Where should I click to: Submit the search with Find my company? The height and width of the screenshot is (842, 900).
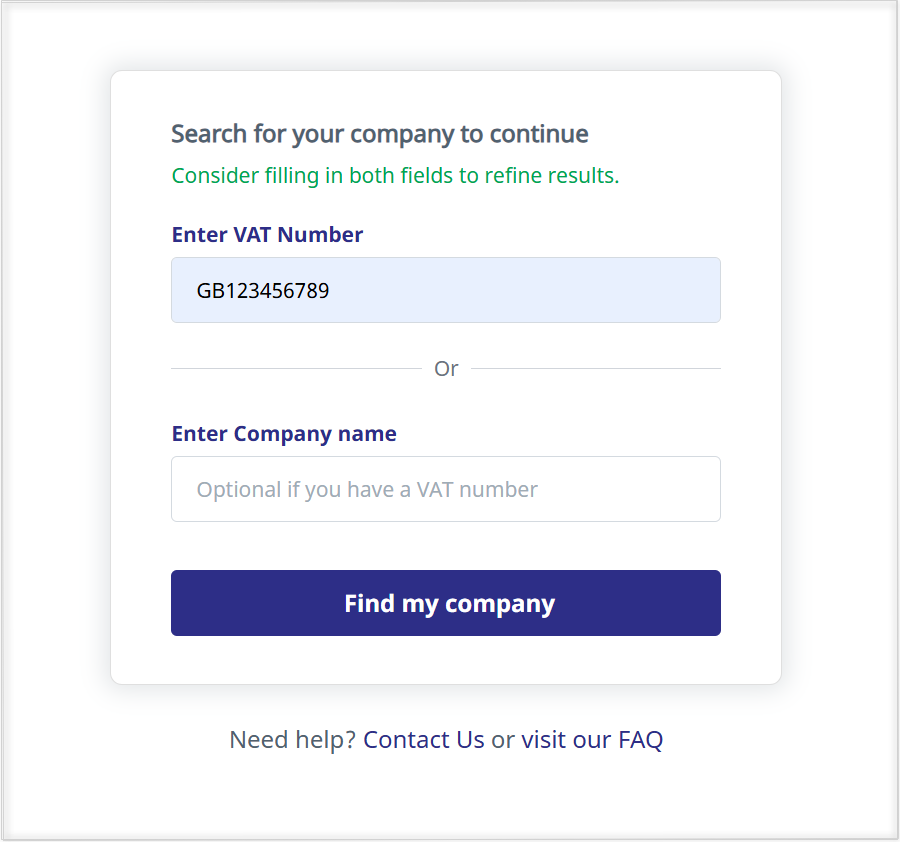pos(445,603)
